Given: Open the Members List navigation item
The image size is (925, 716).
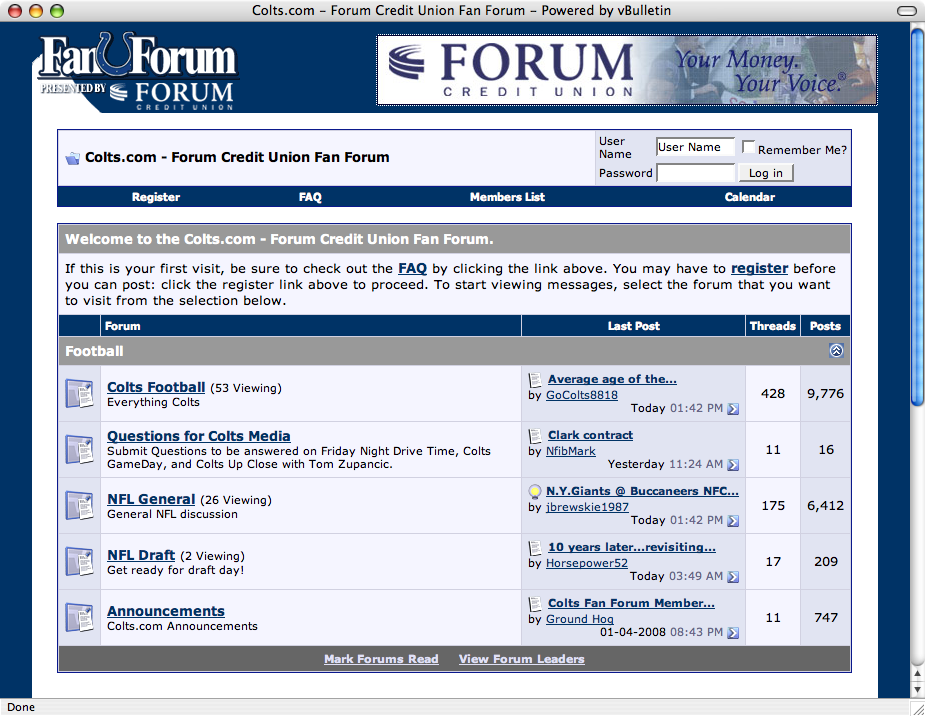Looking at the screenshot, I should coord(507,197).
